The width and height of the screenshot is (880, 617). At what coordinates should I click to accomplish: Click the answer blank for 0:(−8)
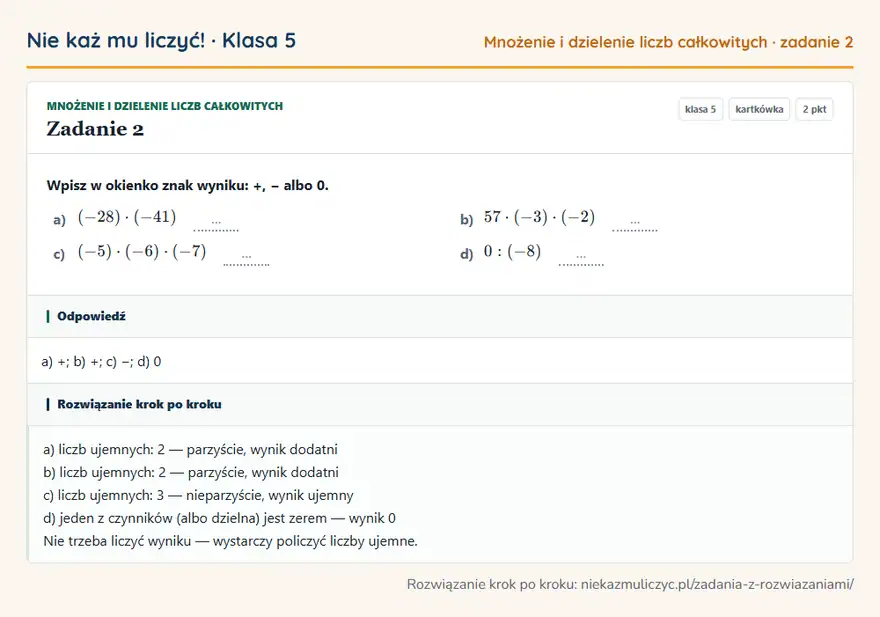581,258
